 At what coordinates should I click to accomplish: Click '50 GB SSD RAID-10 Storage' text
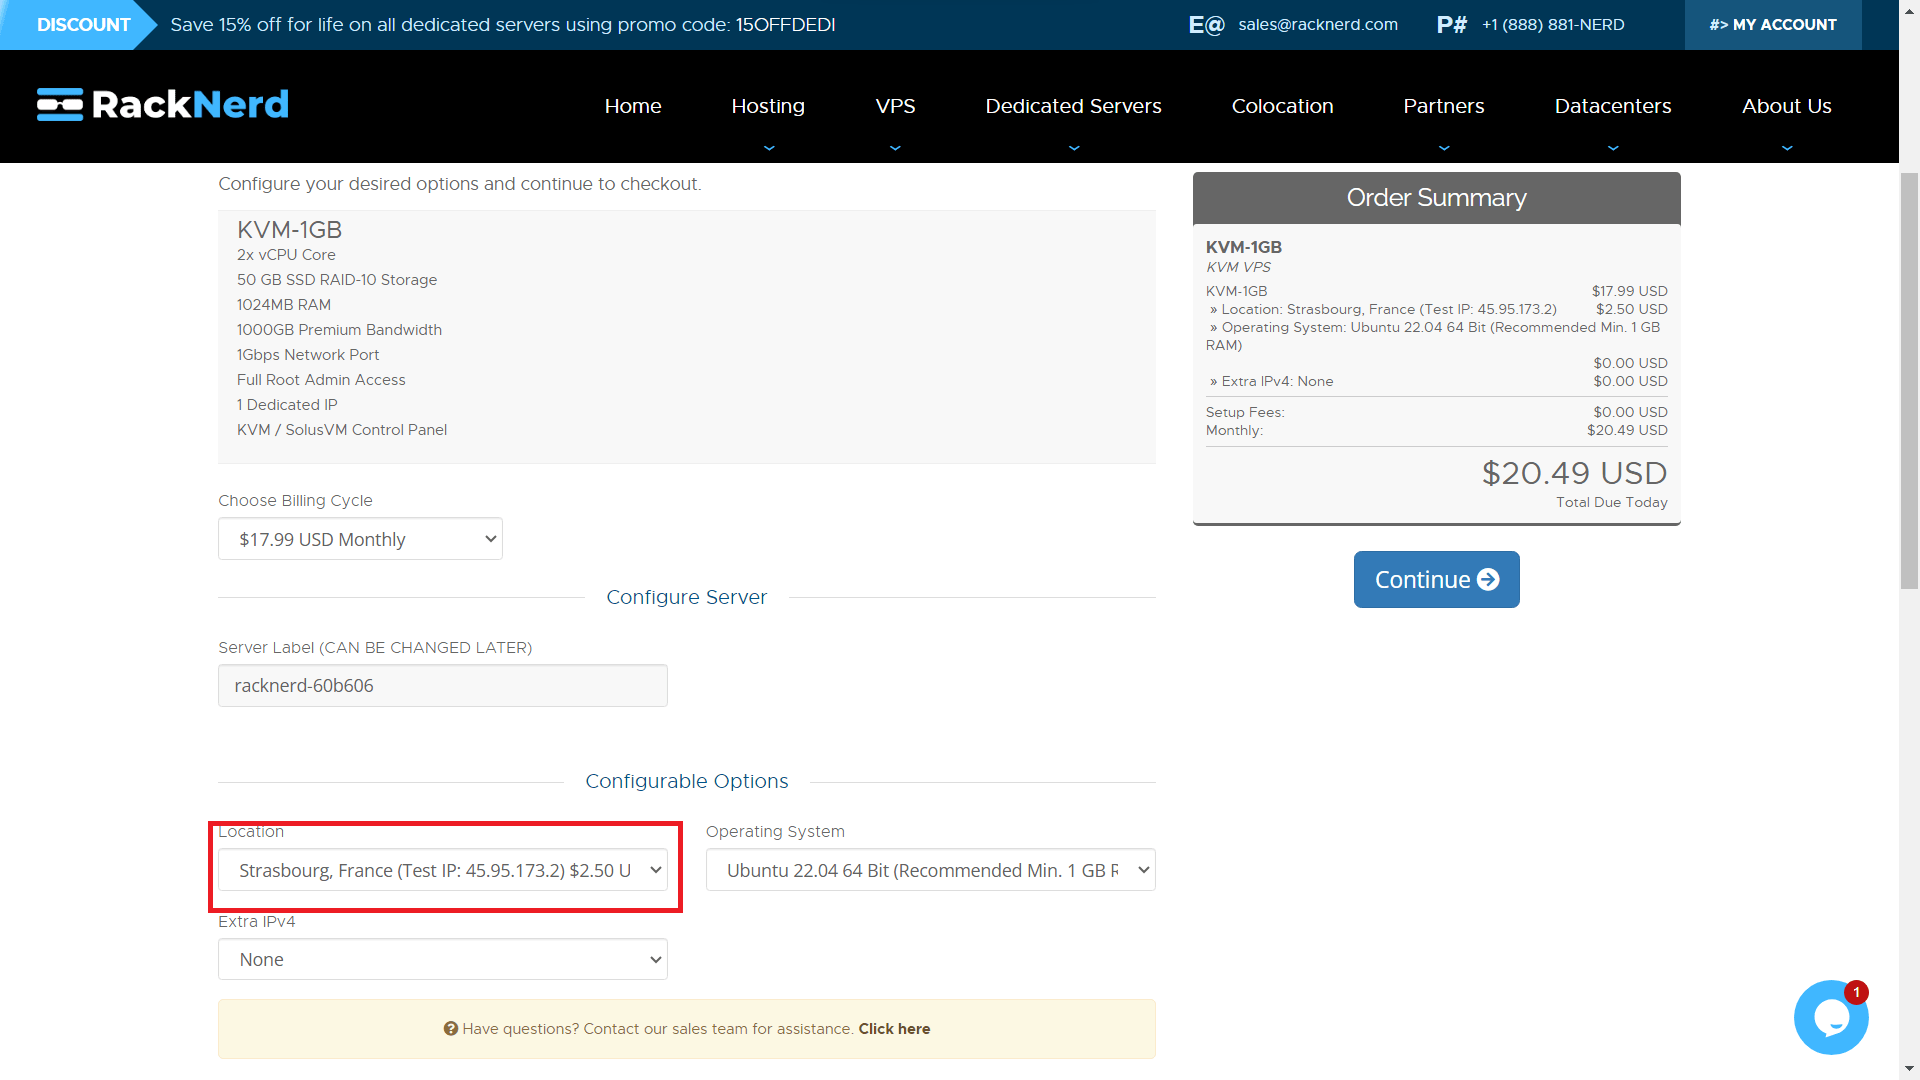click(337, 280)
